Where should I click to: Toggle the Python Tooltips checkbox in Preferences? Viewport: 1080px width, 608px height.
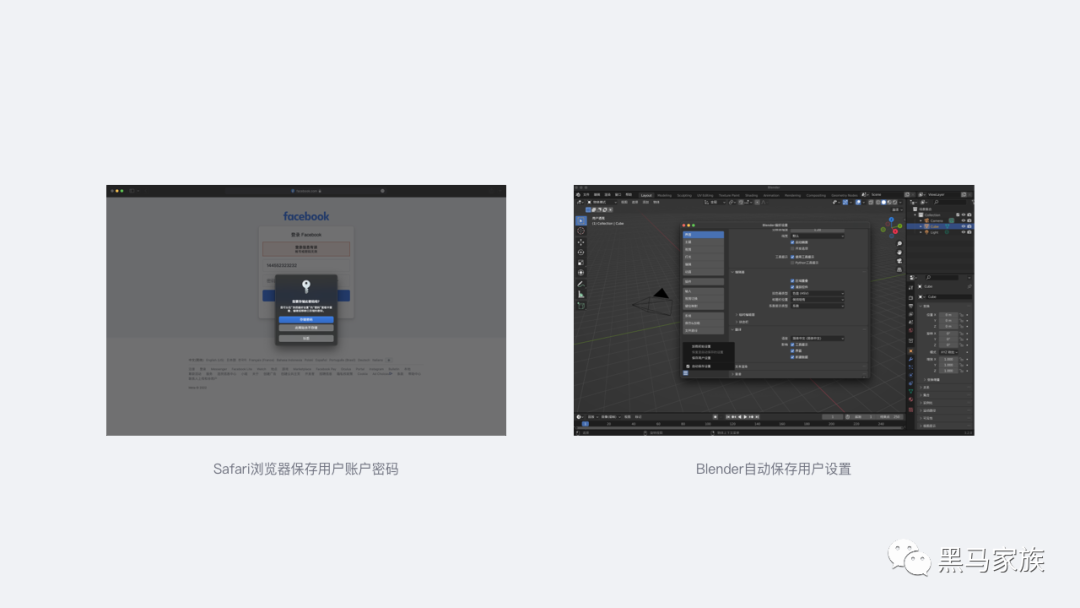coord(792,263)
